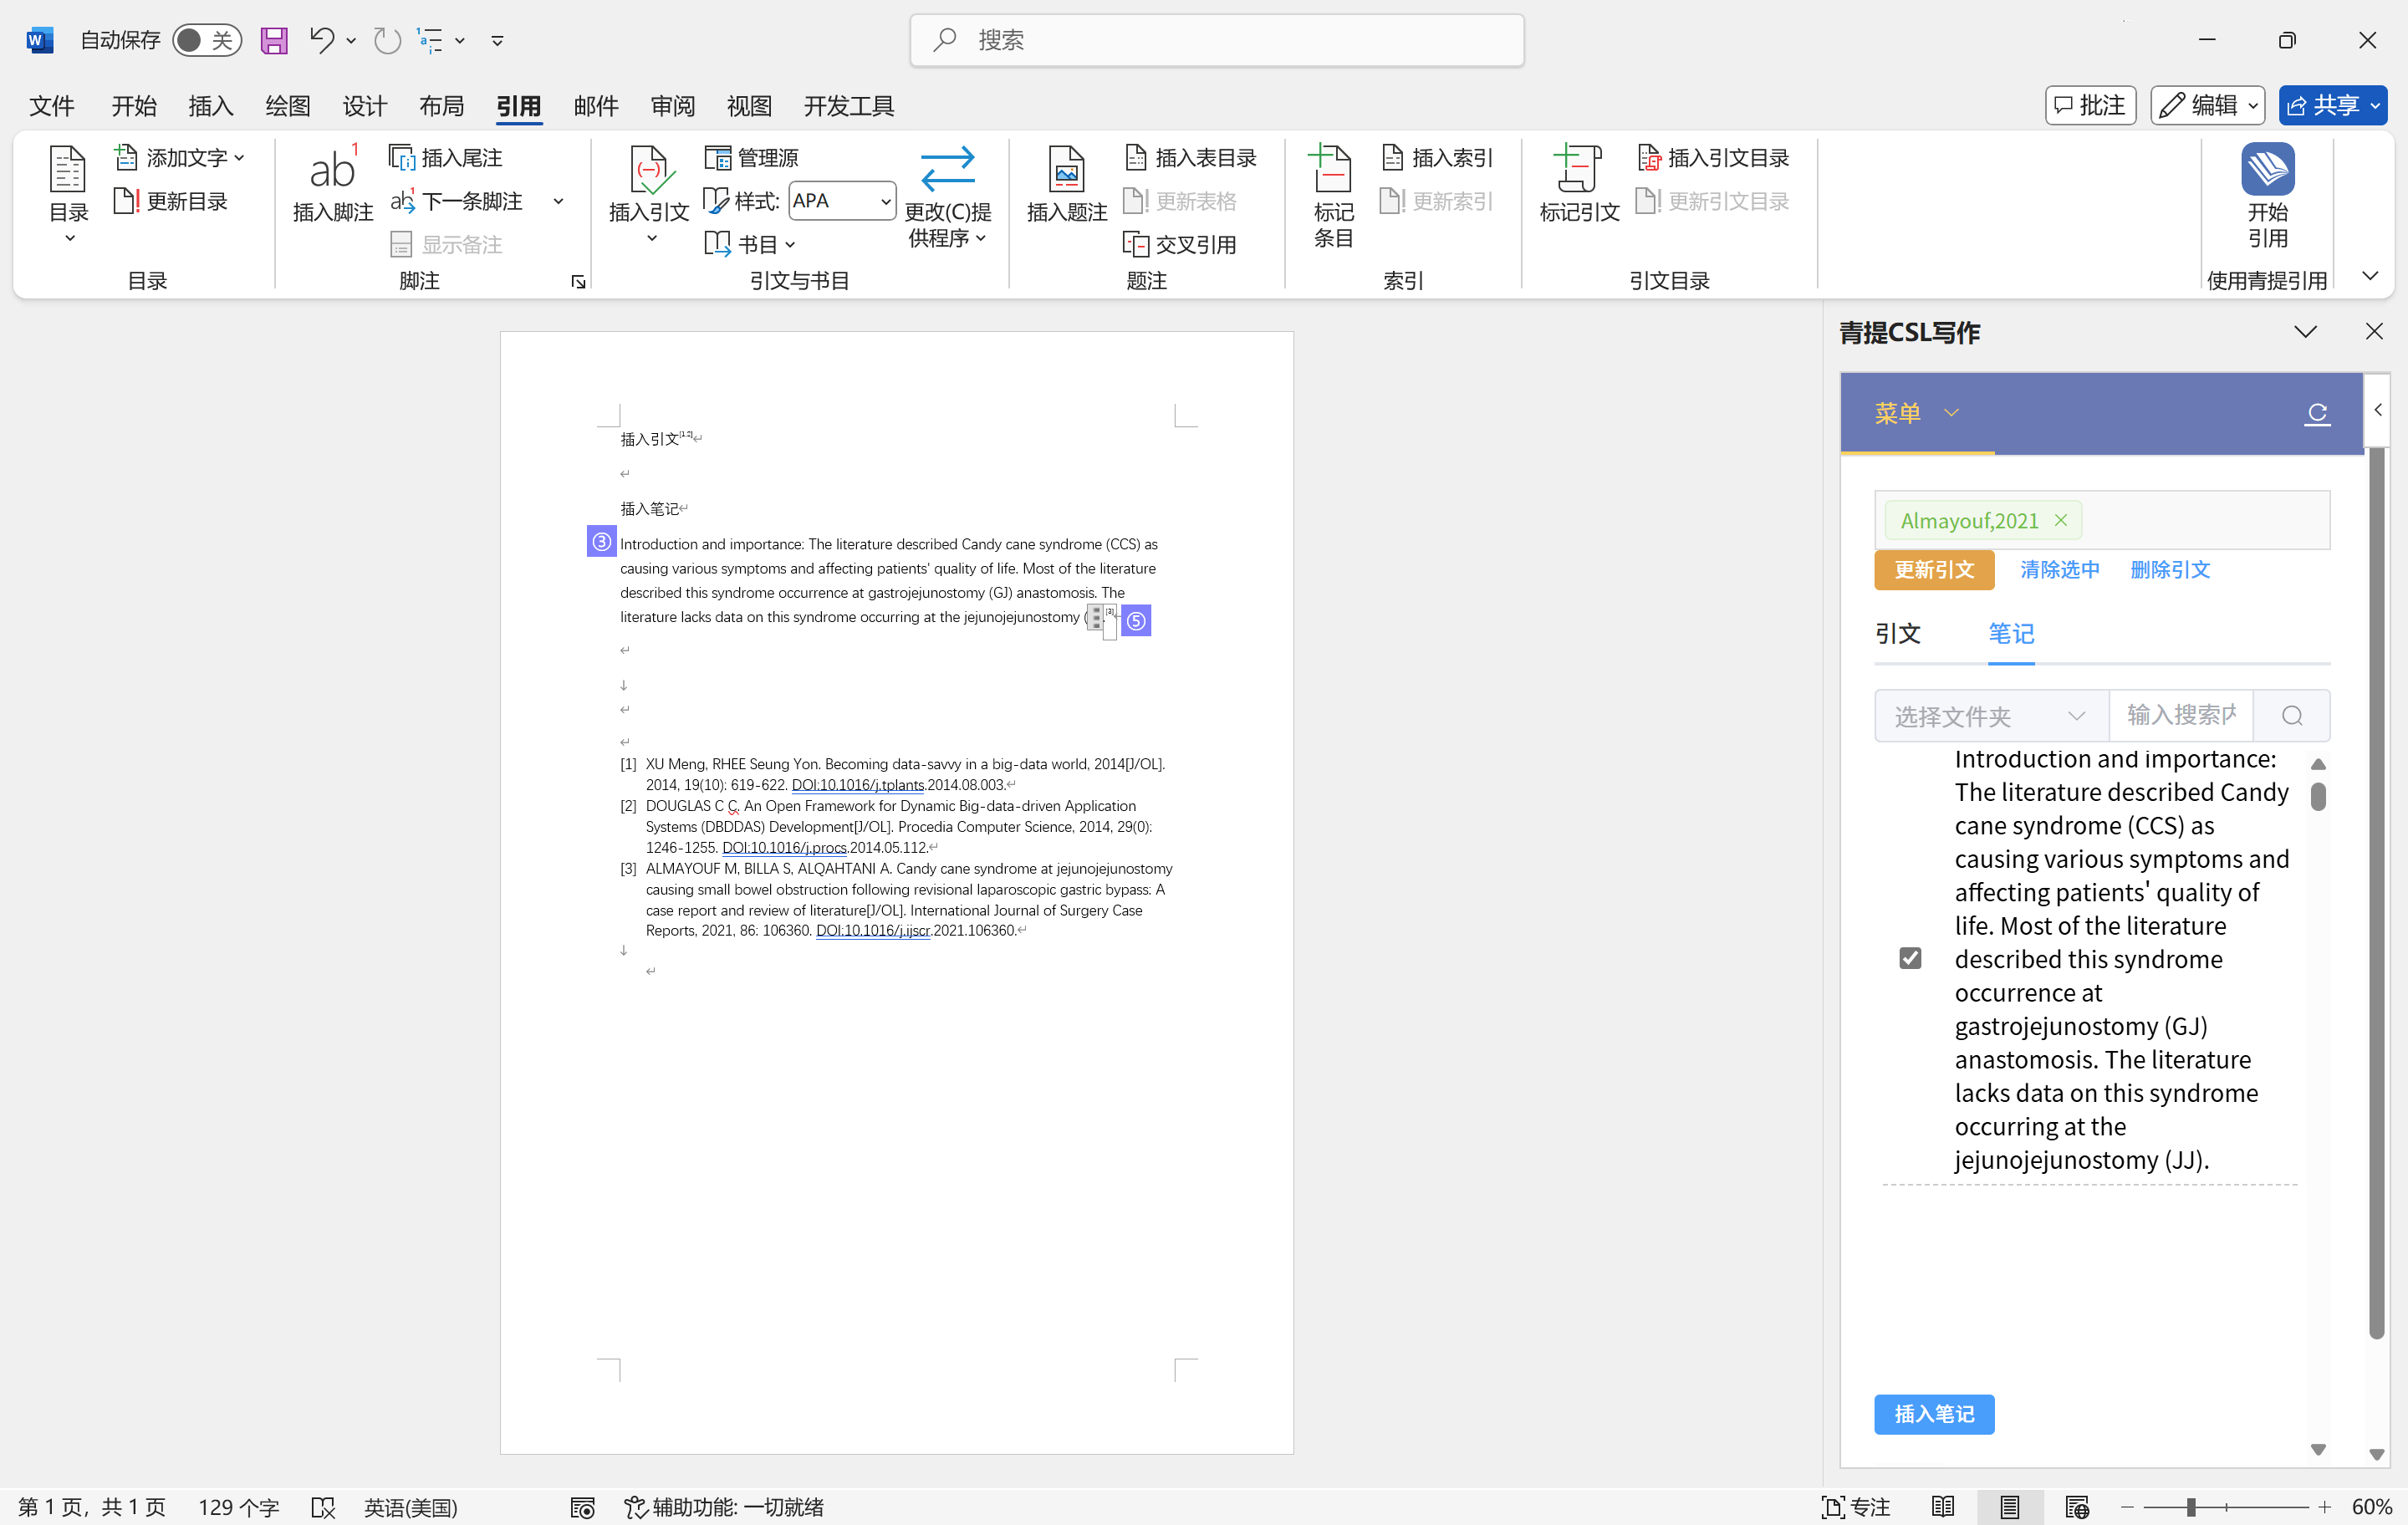Click the refresh icon in Qingti menu bar
Screen dimensions: 2408x1525
coord(2317,413)
